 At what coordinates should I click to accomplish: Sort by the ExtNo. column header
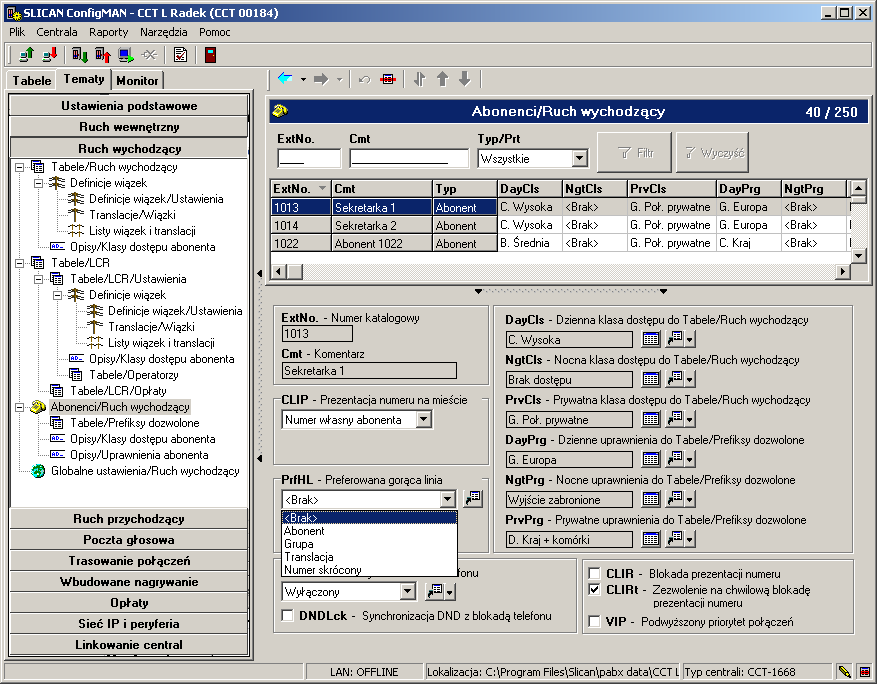[x=300, y=188]
